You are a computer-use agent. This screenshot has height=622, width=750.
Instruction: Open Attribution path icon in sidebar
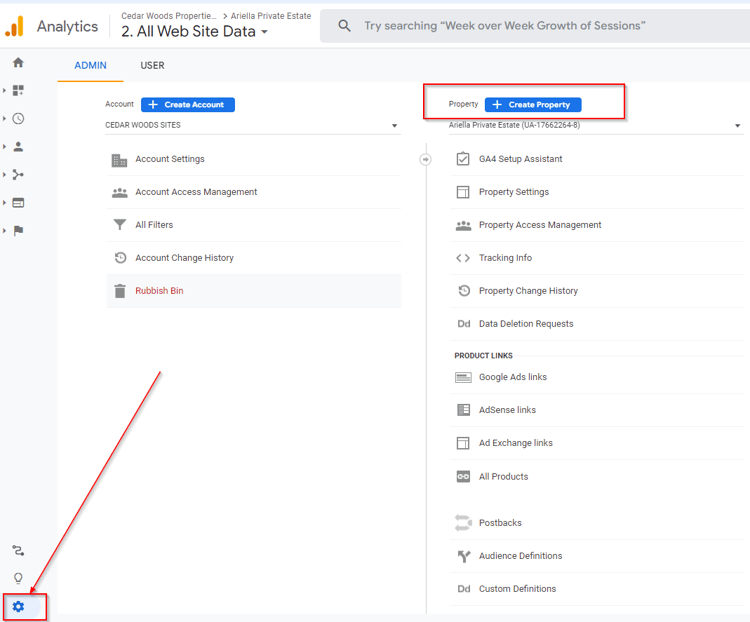18,551
